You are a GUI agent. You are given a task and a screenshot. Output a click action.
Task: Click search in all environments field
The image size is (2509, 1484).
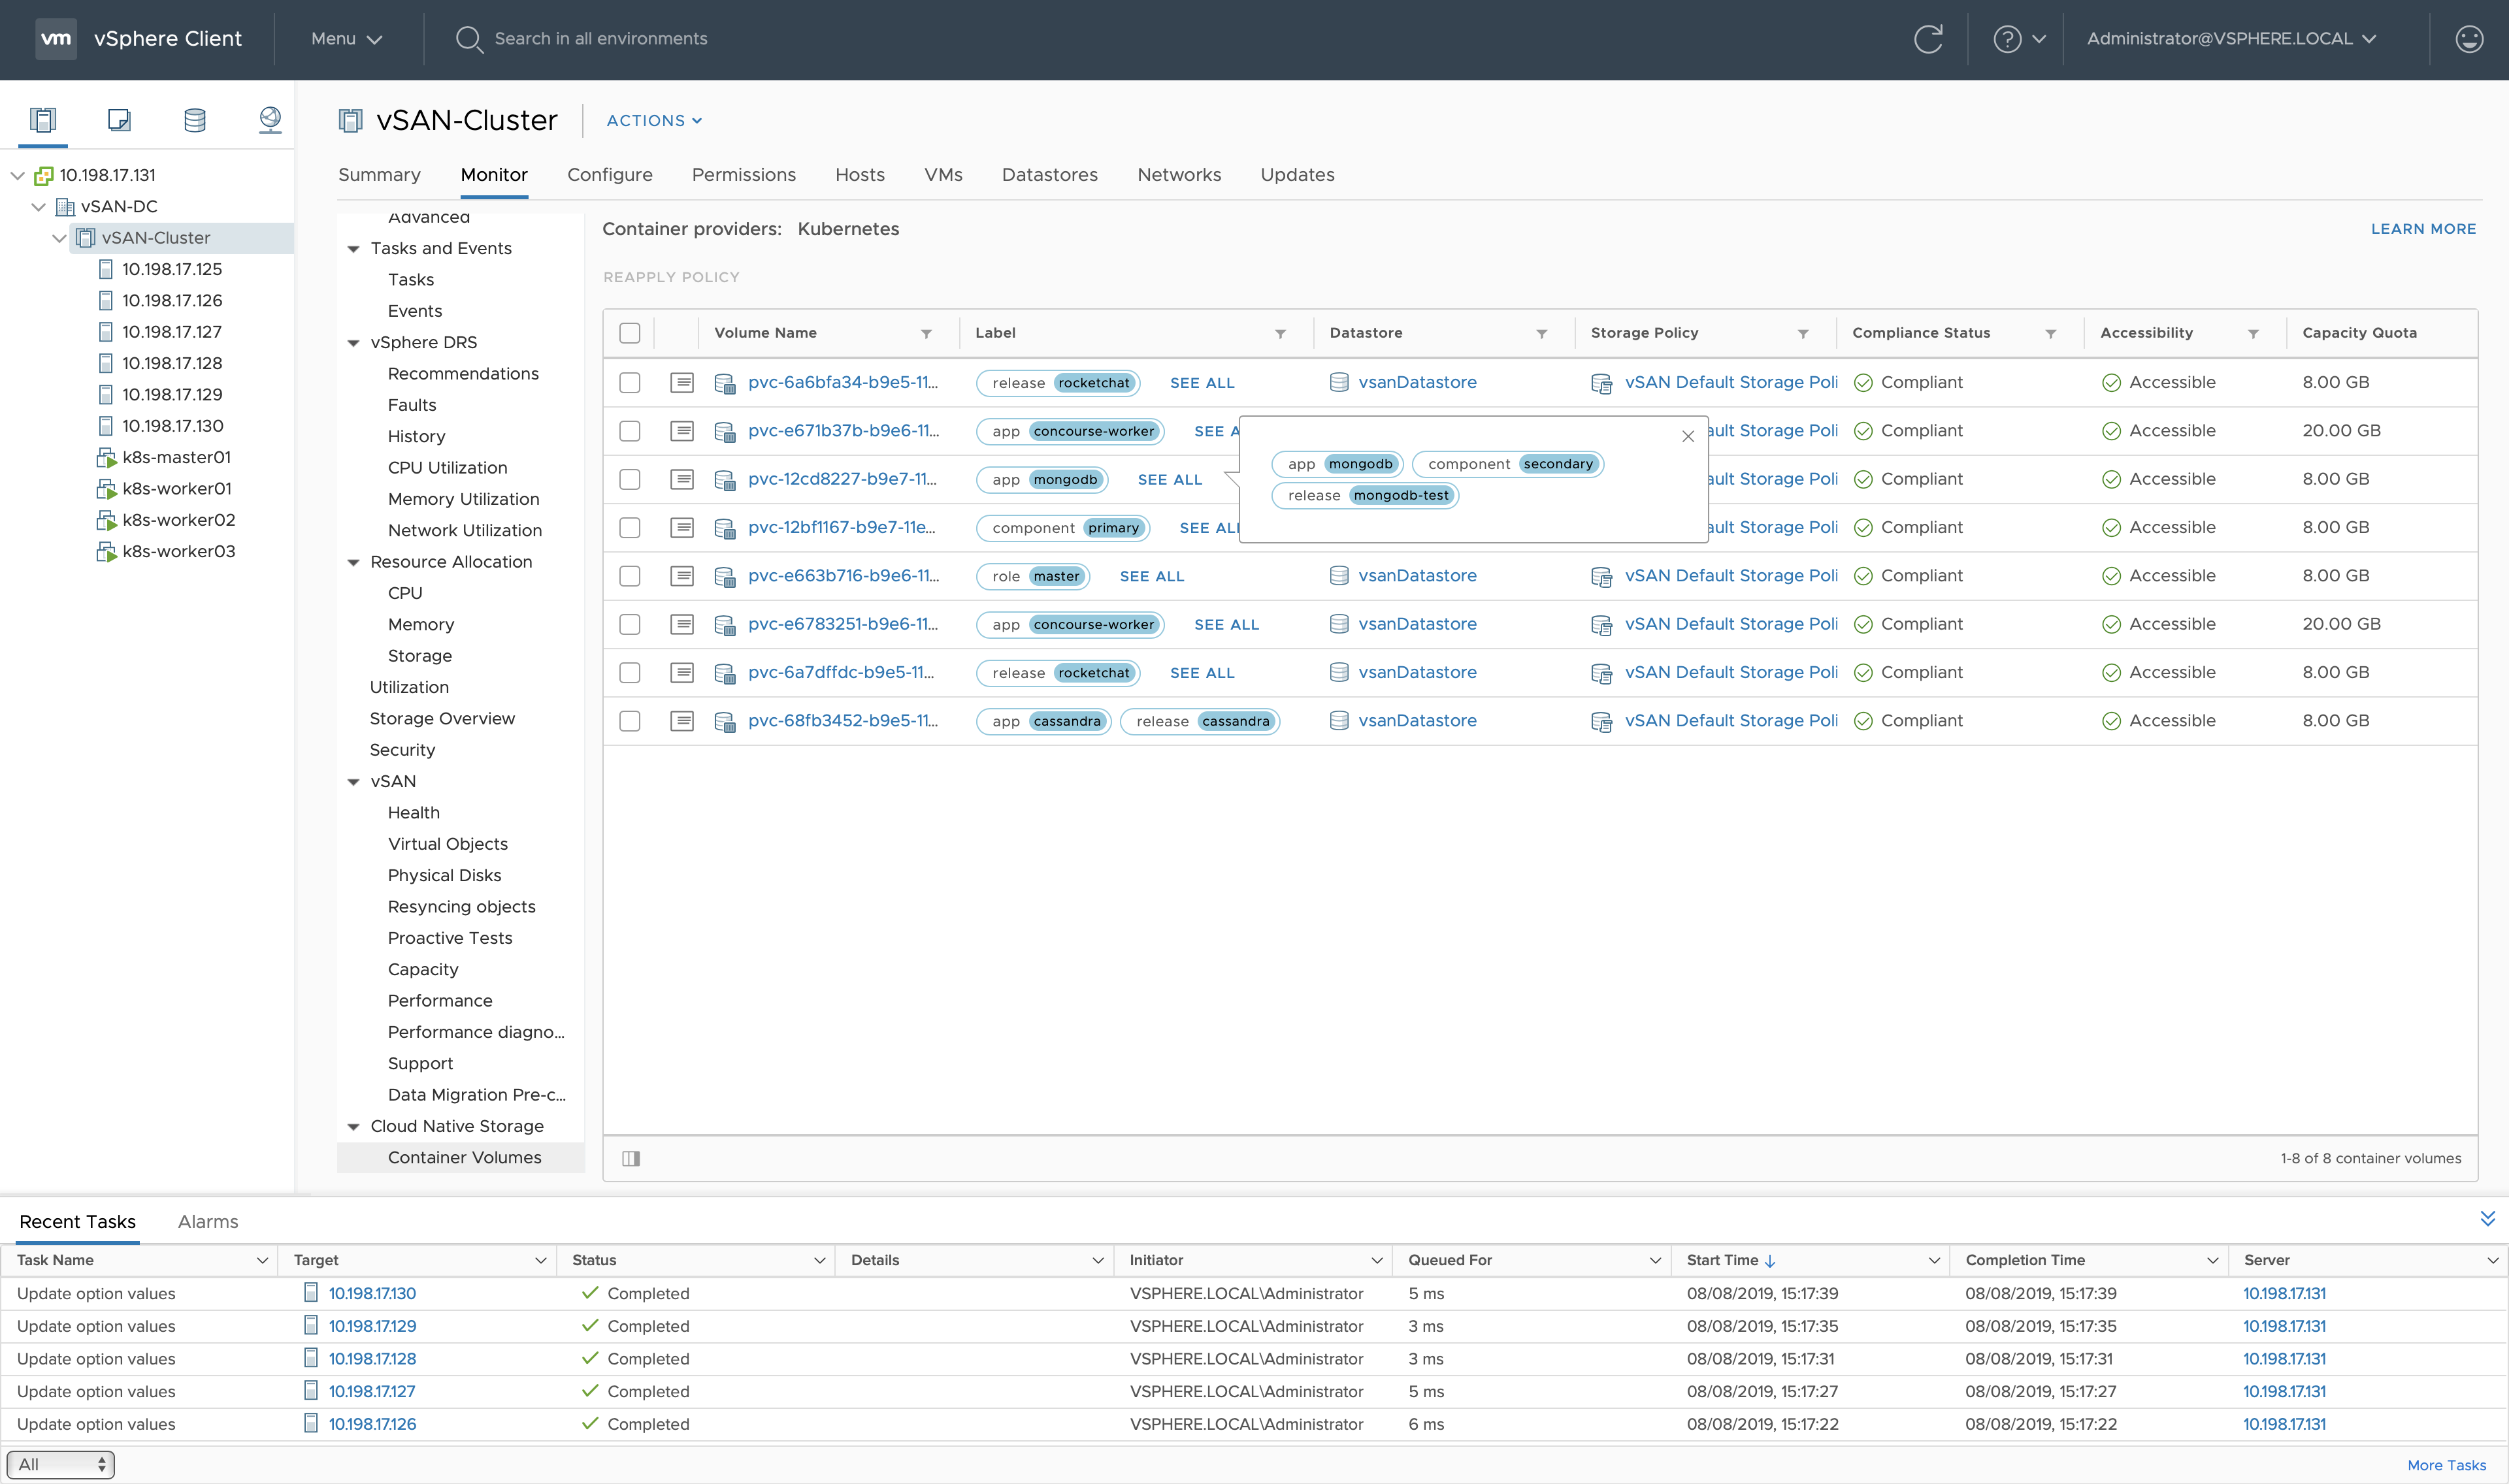pos(601,39)
